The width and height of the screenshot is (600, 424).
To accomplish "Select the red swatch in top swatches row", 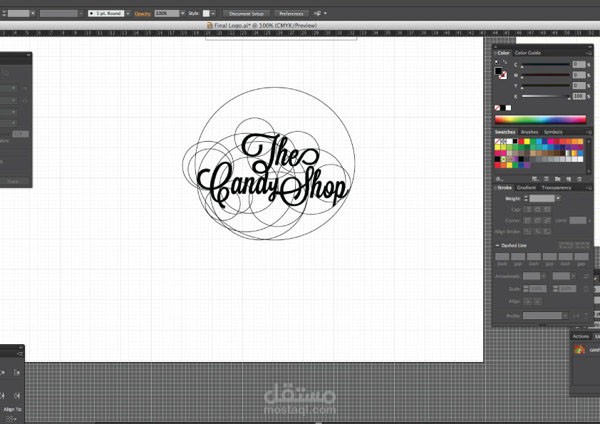I will (521, 142).
